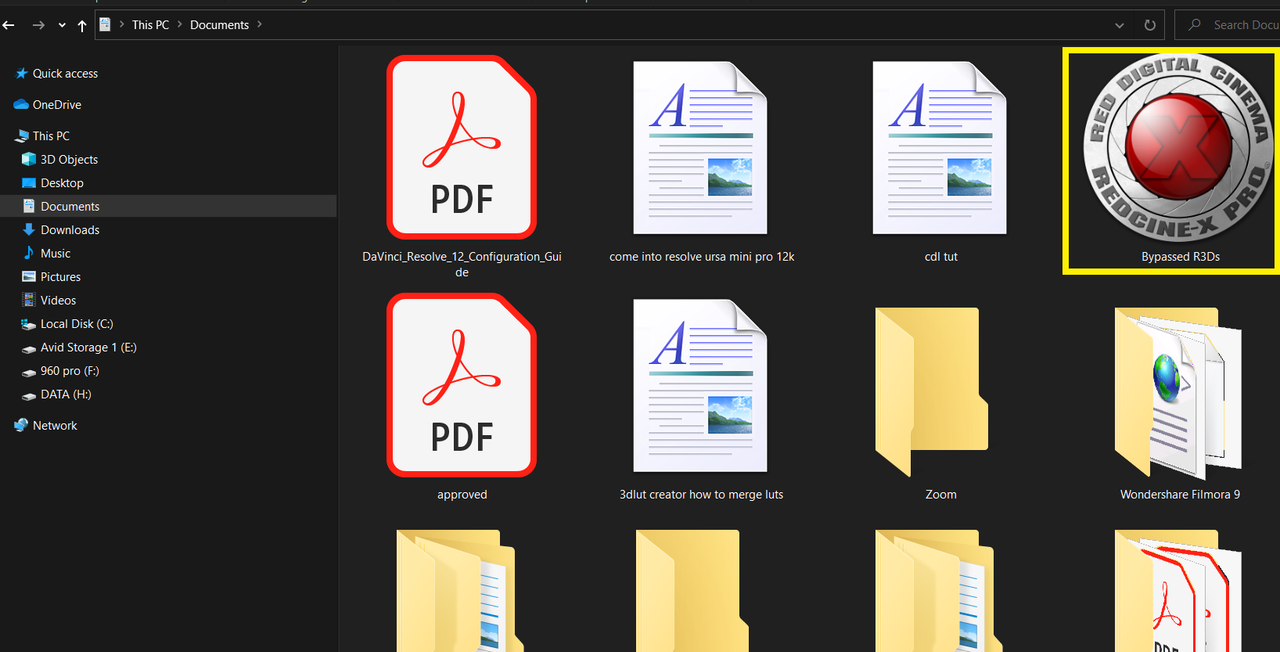Select the bottom-row folder containing a PDF
Viewport: 1280px width, 652px height.
pos(1178,591)
